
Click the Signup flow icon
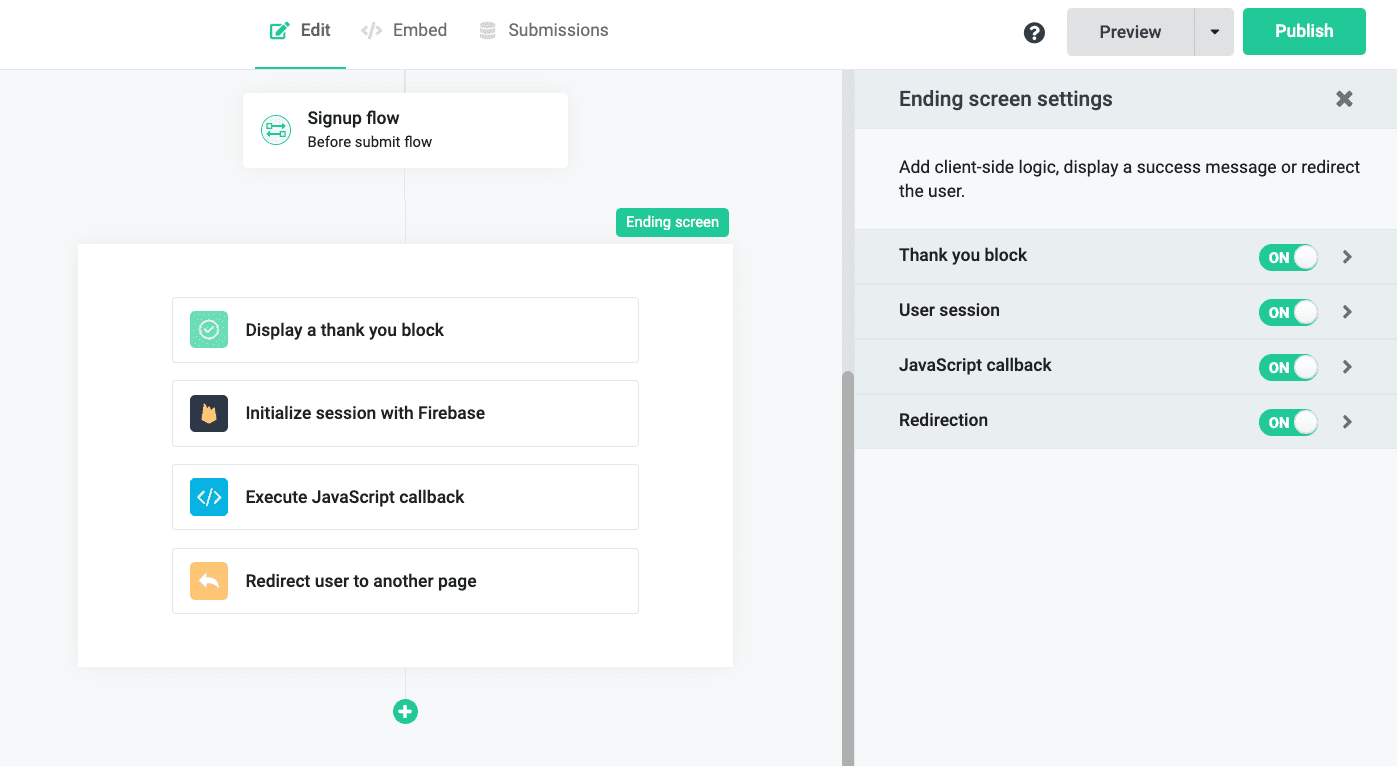276,130
